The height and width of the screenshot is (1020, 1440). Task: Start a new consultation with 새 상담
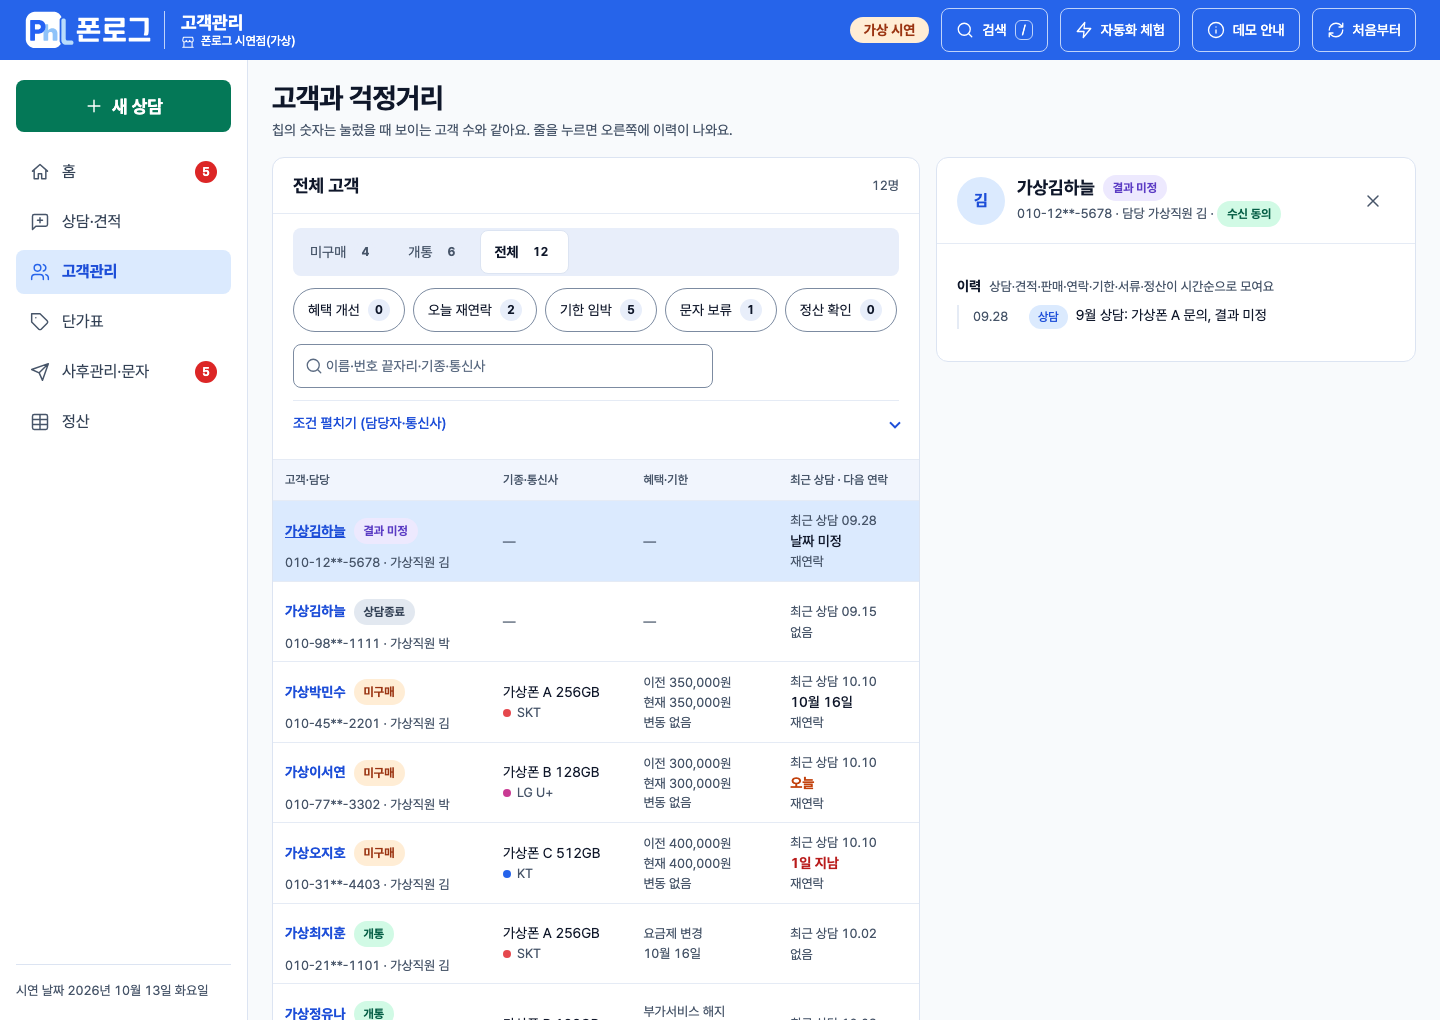pos(124,106)
